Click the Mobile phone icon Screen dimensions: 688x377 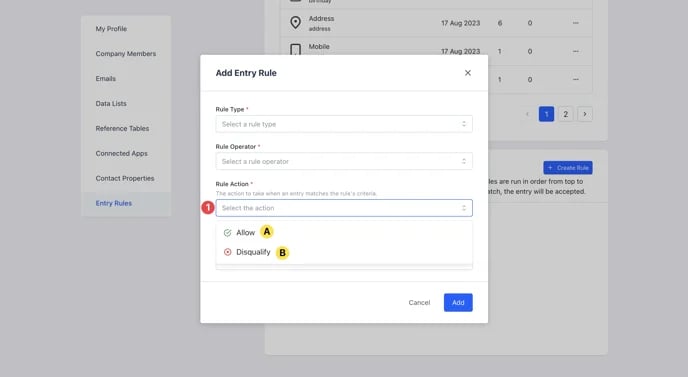pyautogui.click(x=296, y=50)
